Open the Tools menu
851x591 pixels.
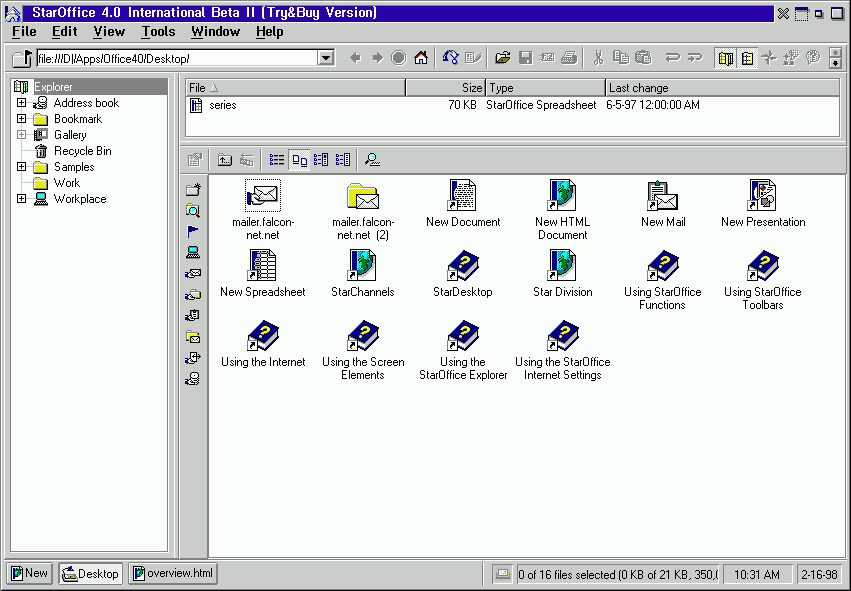coord(158,32)
